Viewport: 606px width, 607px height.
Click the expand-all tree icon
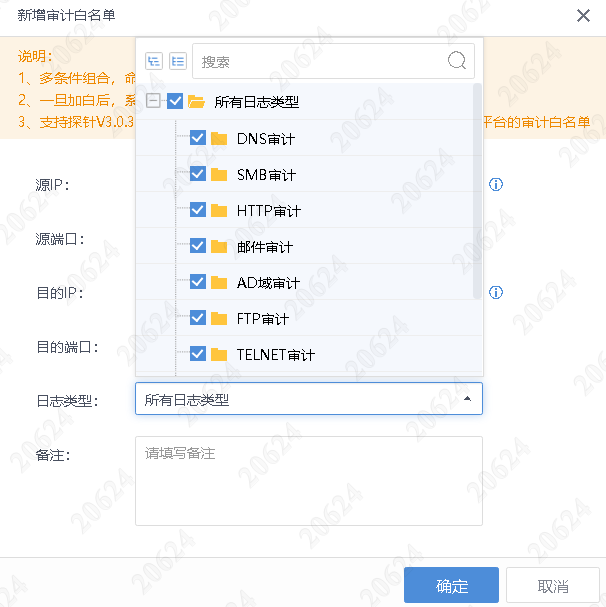153,61
